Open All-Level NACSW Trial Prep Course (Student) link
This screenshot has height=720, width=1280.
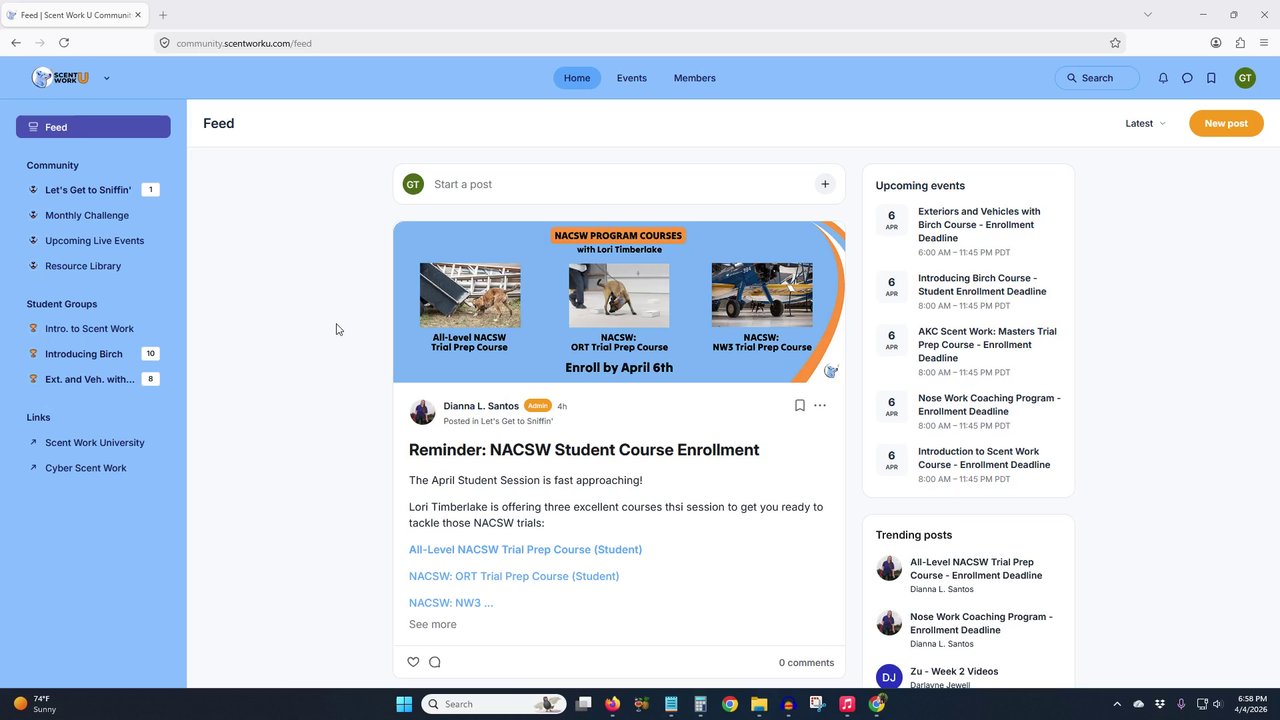click(525, 550)
